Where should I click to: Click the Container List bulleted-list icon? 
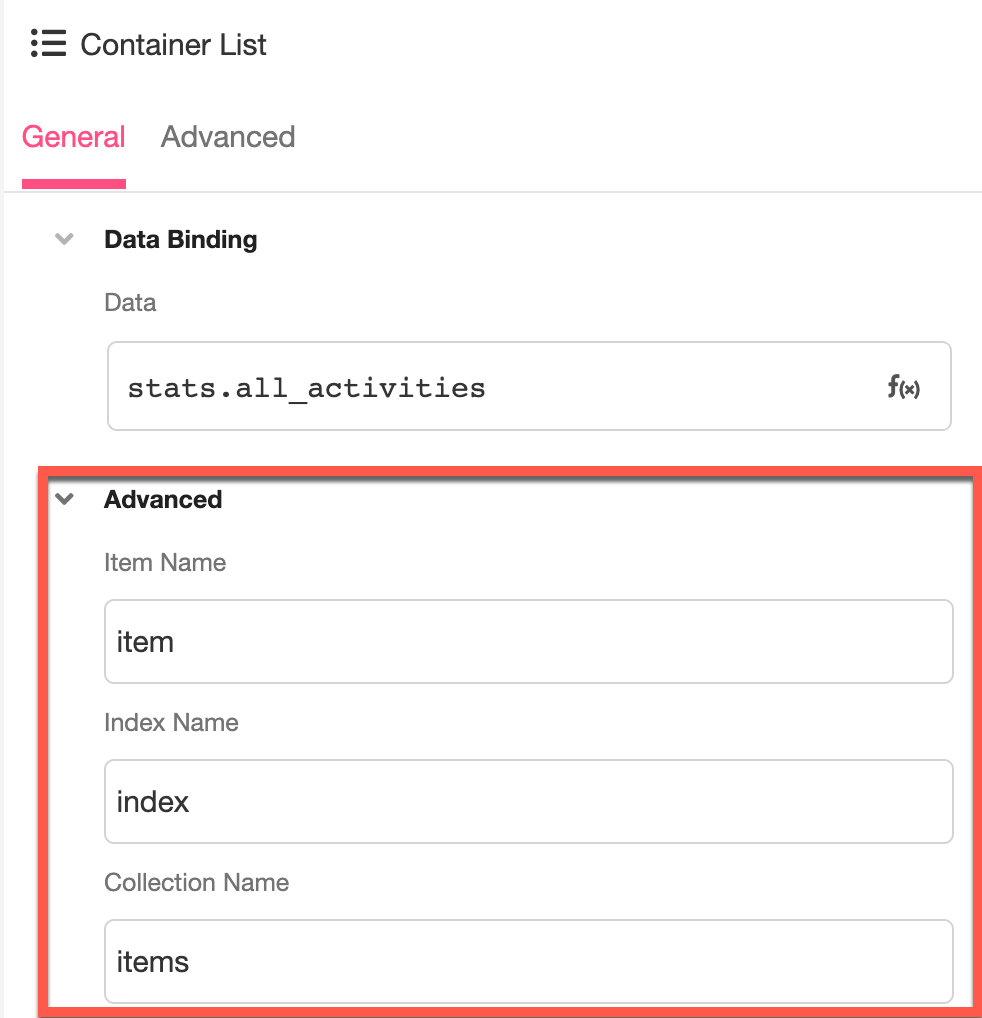click(47, 44)
